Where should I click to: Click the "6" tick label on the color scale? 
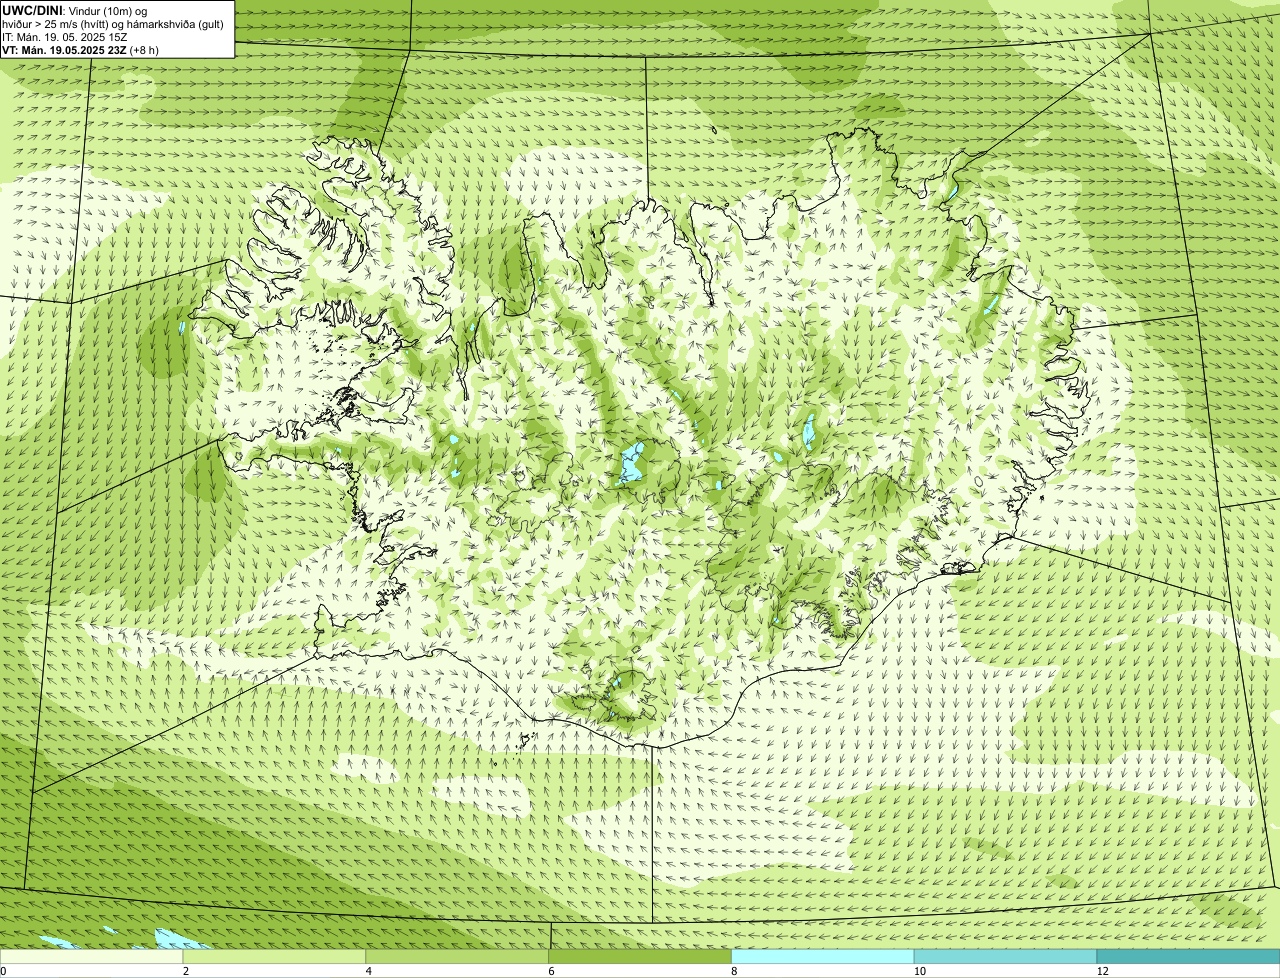[552, 971]
